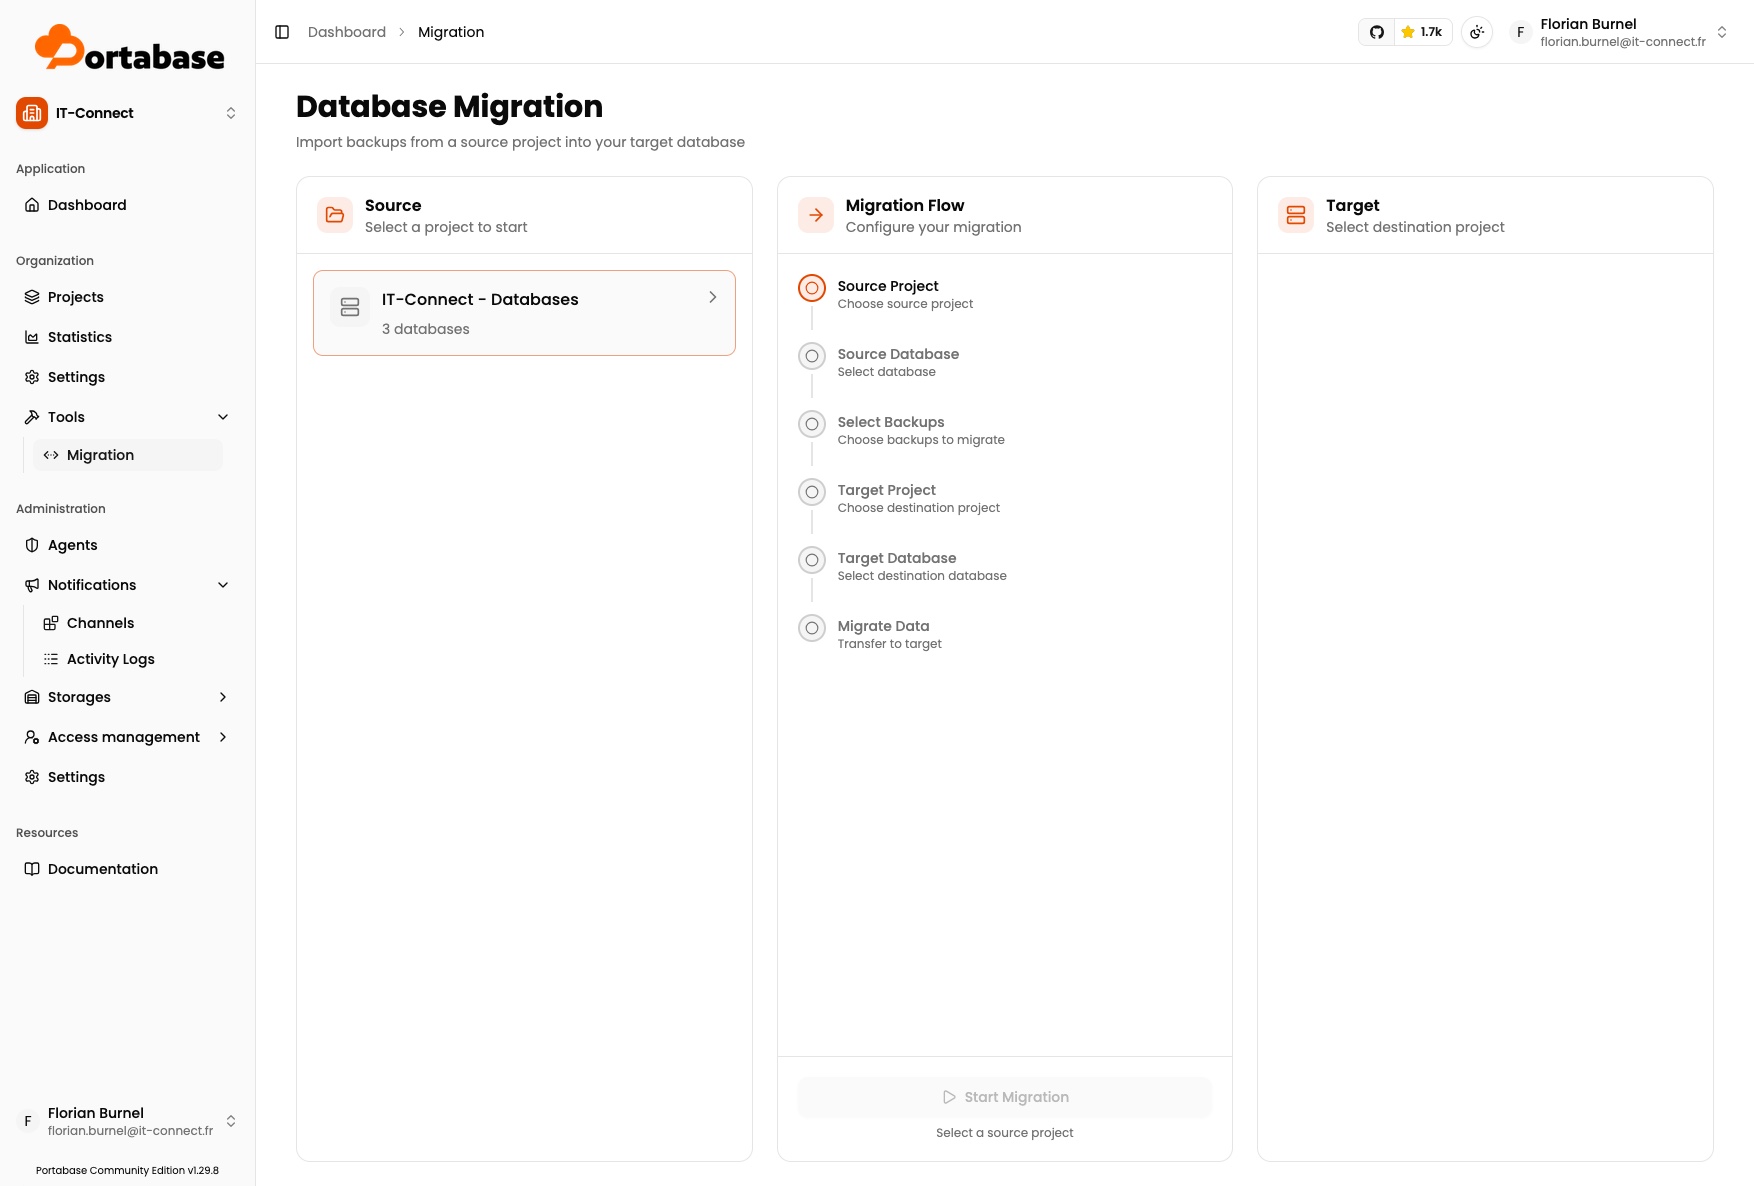This screenshot has width=1754, height=1186.
Task: Click the Source folder icon
Action: tap(335, 215)
